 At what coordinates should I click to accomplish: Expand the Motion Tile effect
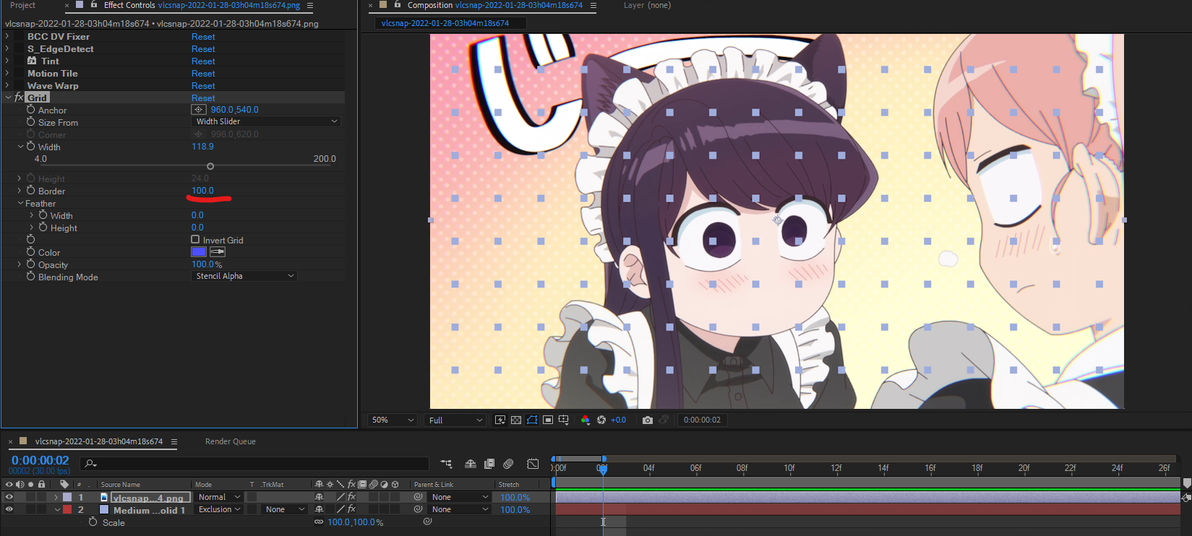[x=8, y=73]
